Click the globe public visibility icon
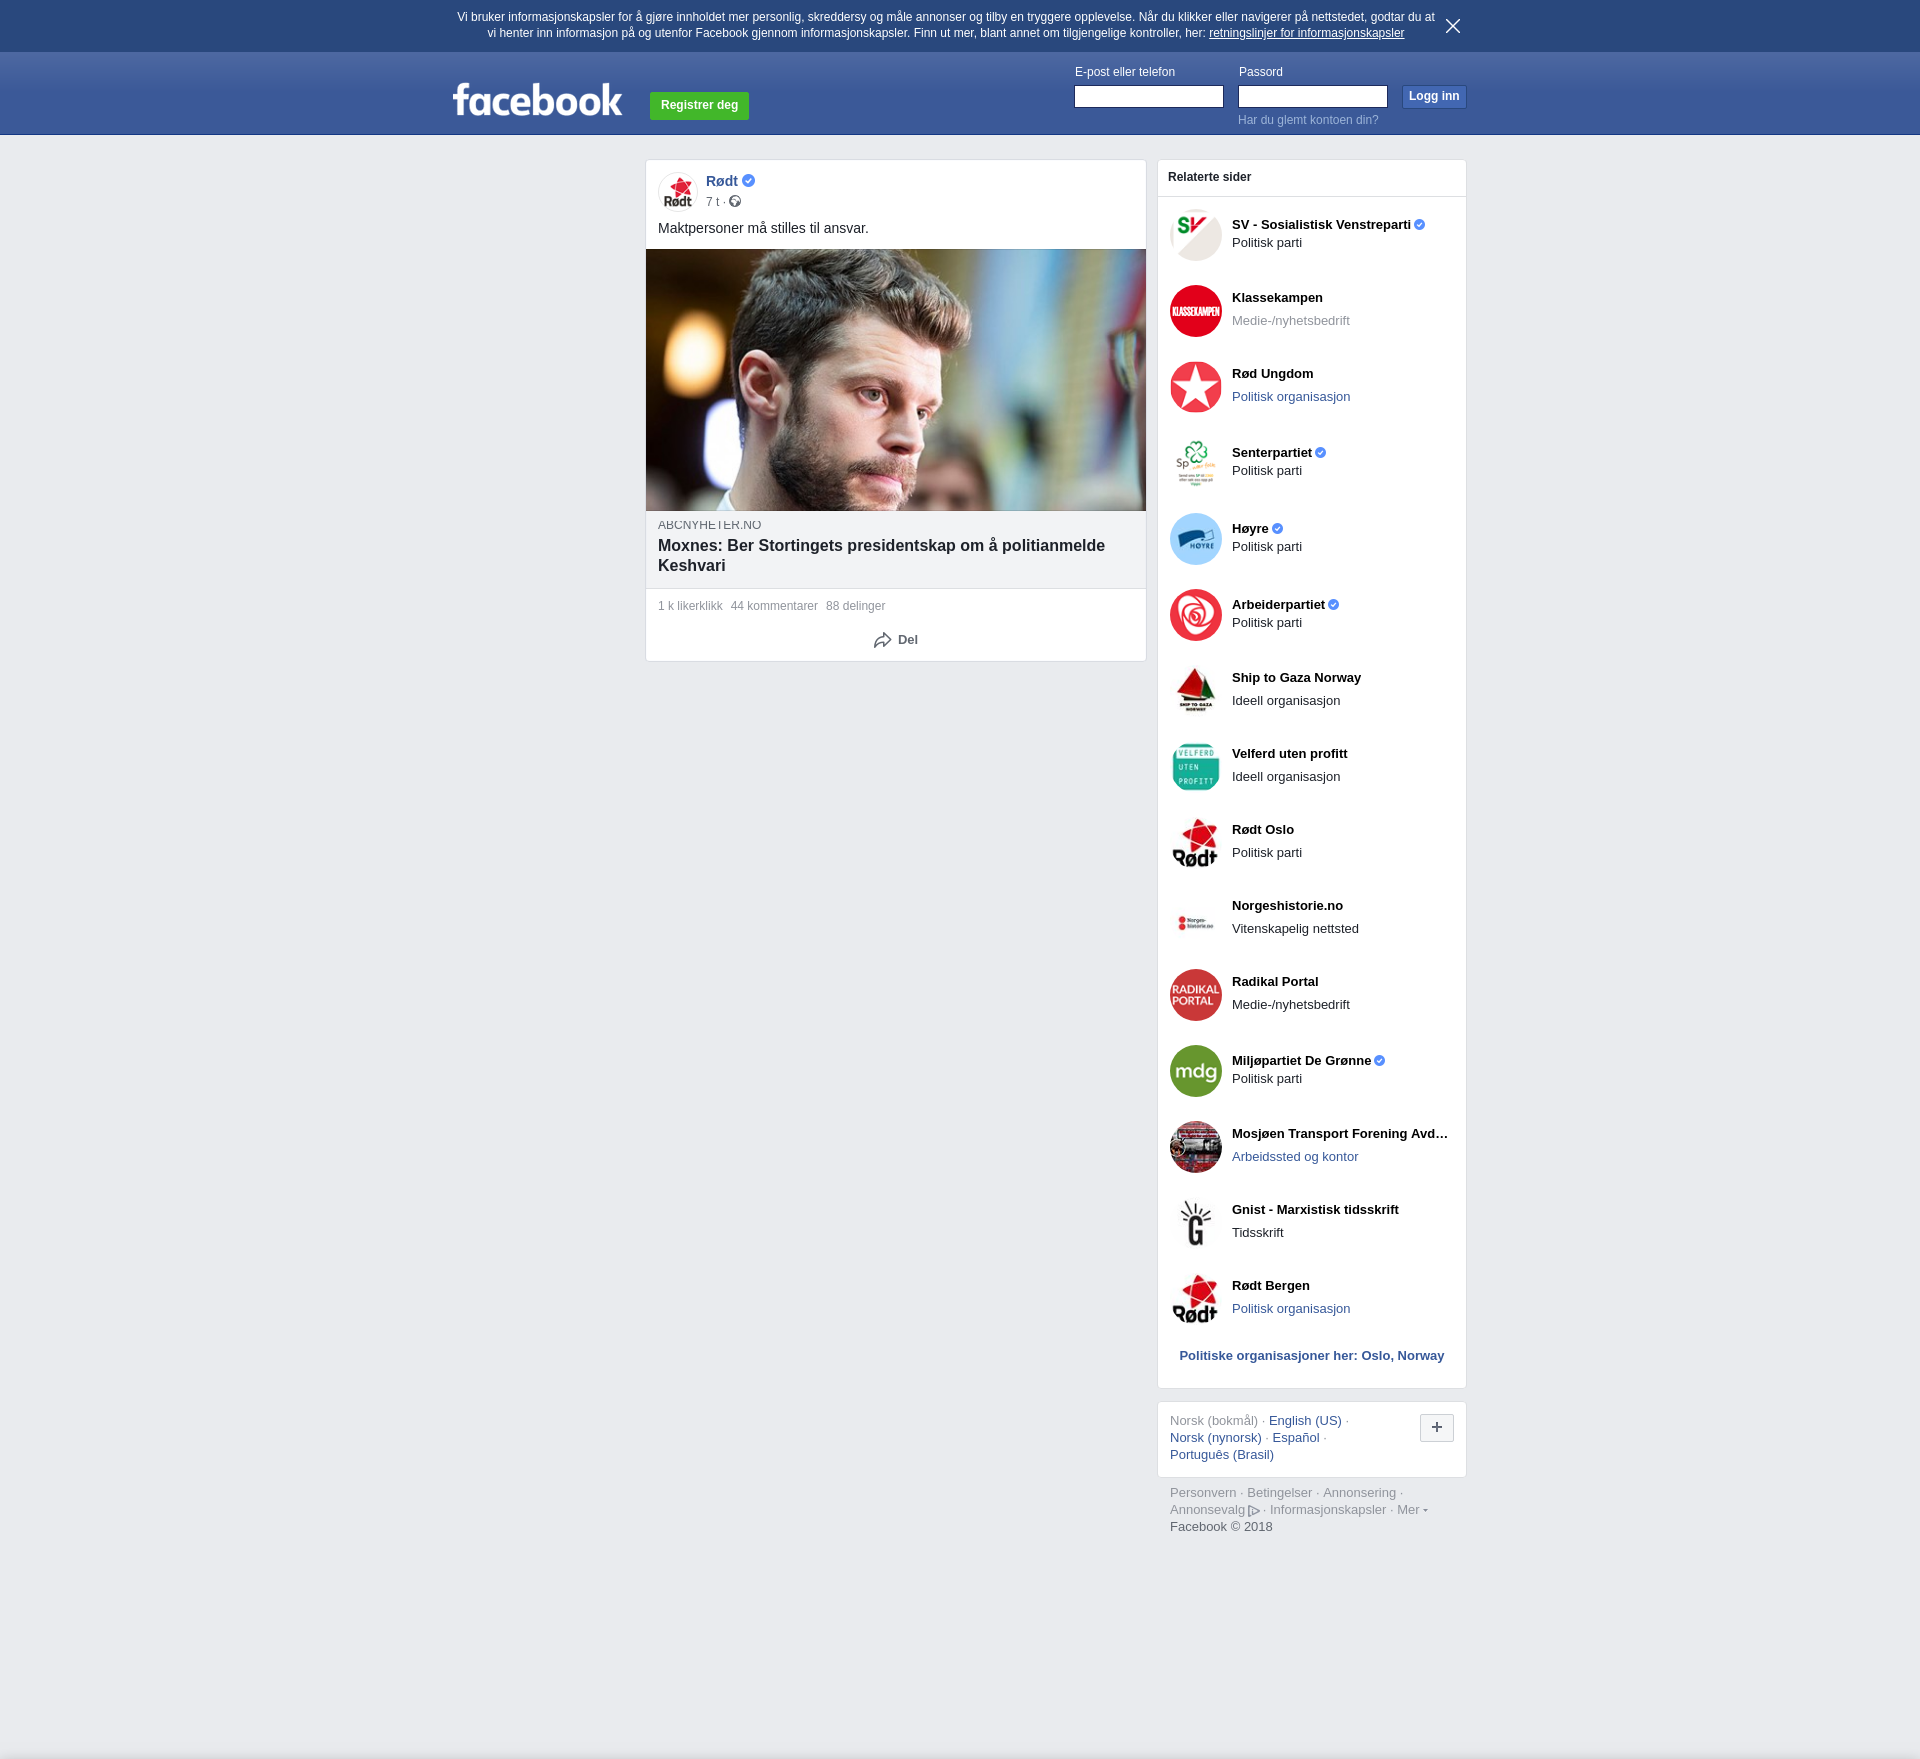The image size is (1920, 1759). point(735,202)
